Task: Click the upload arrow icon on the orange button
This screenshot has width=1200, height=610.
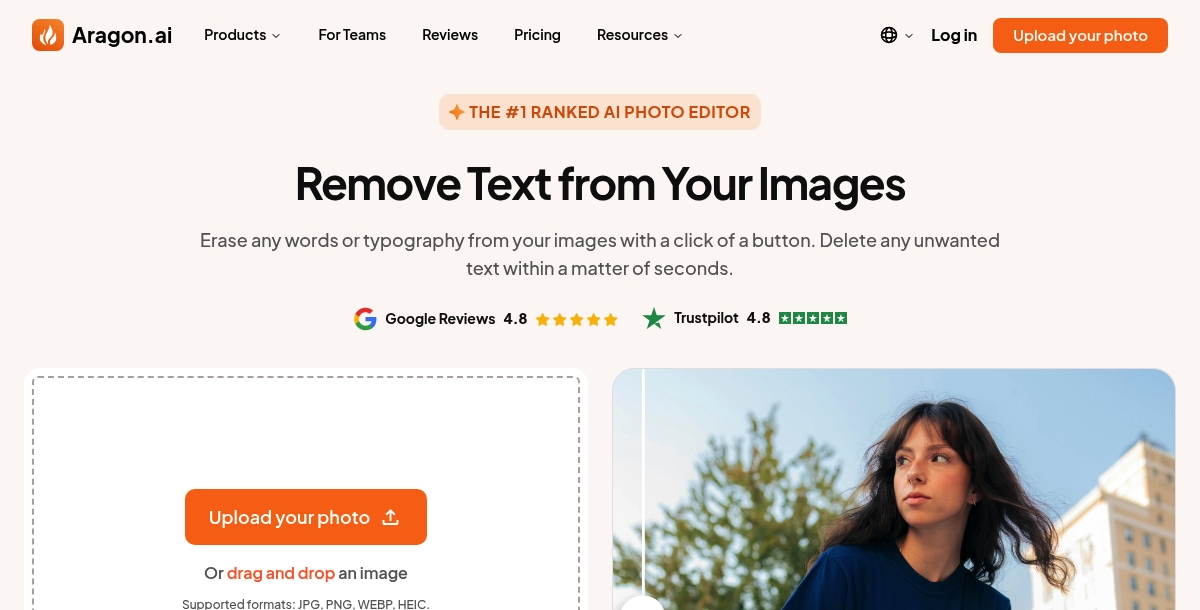Action: (390, 517)
